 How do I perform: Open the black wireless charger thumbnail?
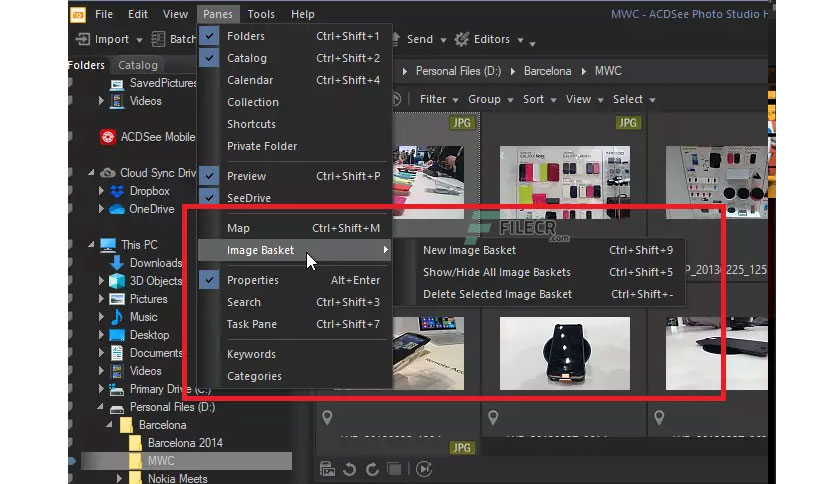(x=565, y=353)
